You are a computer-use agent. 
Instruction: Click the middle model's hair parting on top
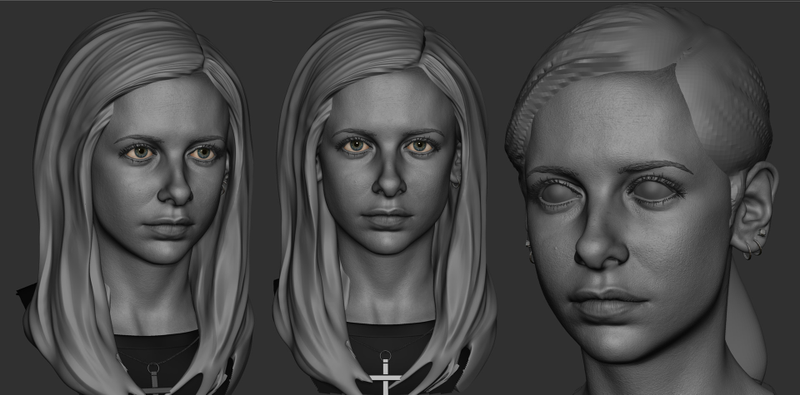[x=422, y=41]
